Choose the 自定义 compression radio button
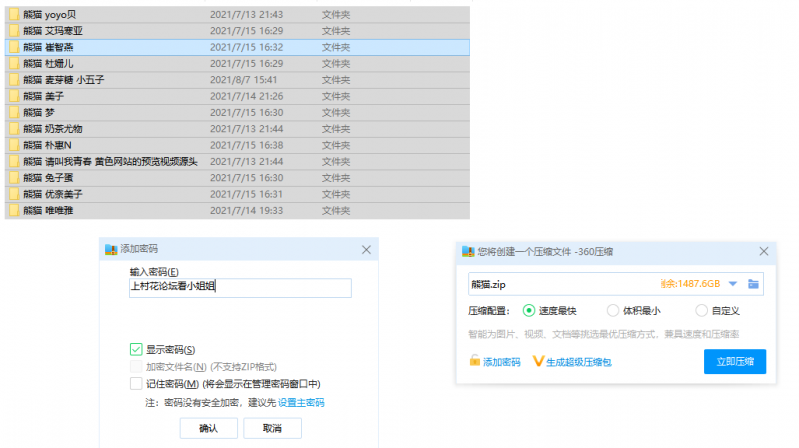 [x=701, y=310]
